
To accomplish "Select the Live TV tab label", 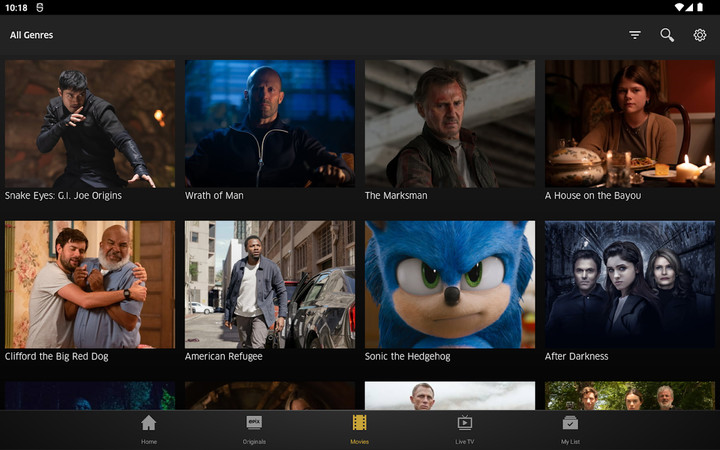I will click(x=465, y=442).
